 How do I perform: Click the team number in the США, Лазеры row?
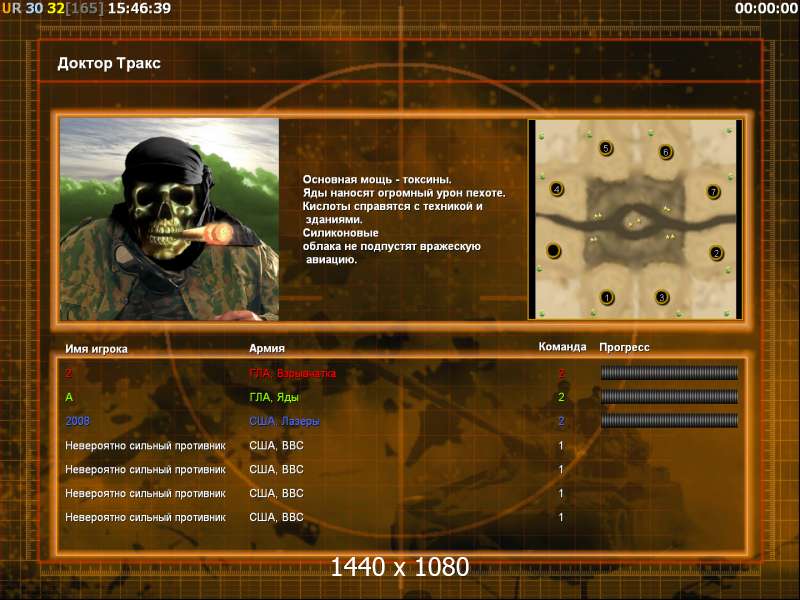(x=561, y=421)
